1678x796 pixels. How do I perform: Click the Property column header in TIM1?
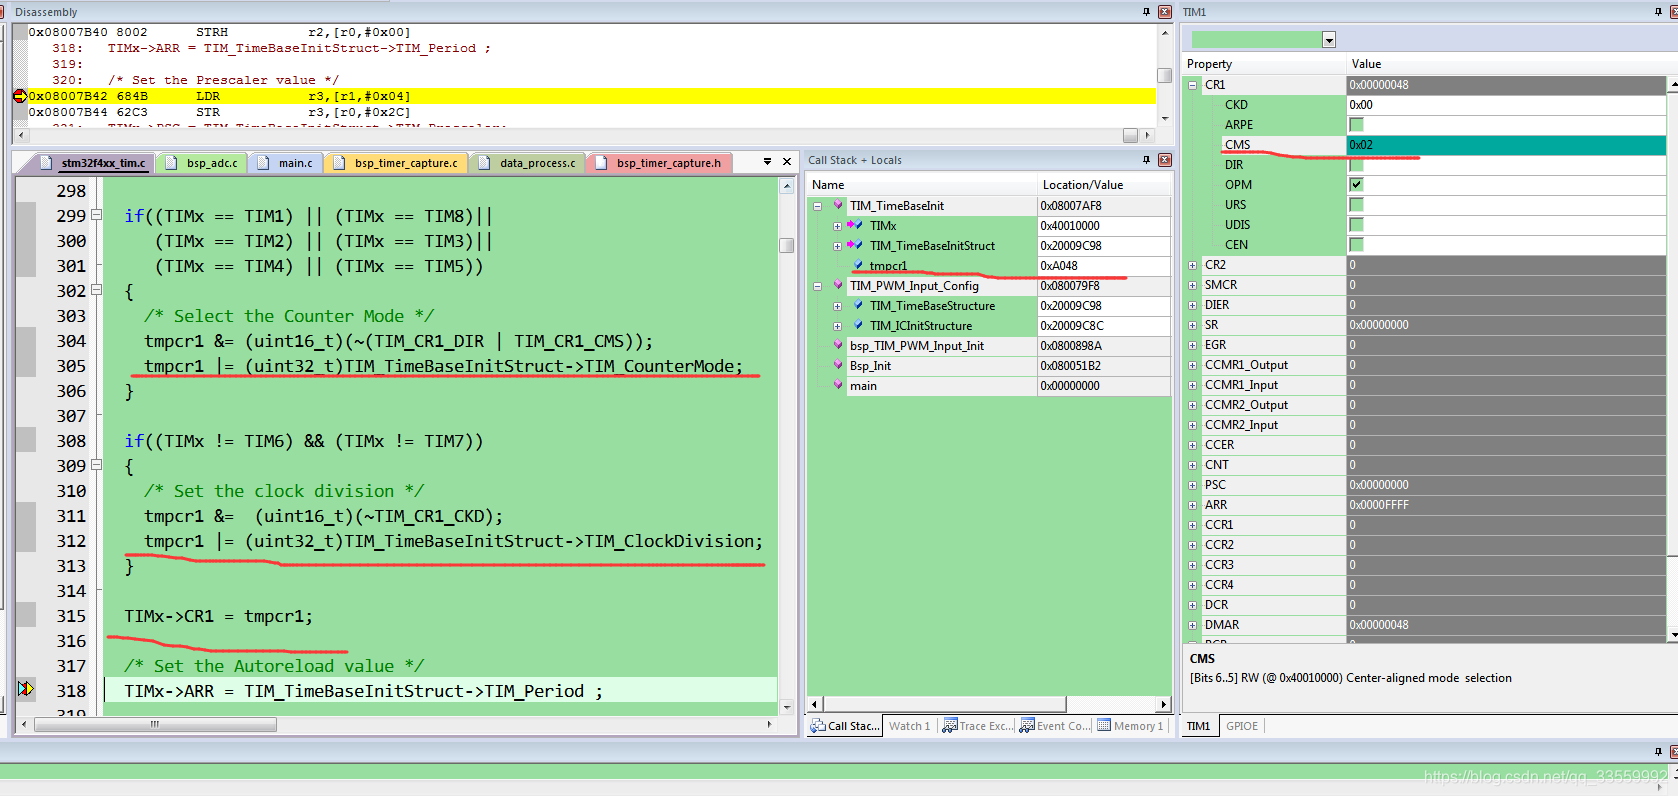1265,64
